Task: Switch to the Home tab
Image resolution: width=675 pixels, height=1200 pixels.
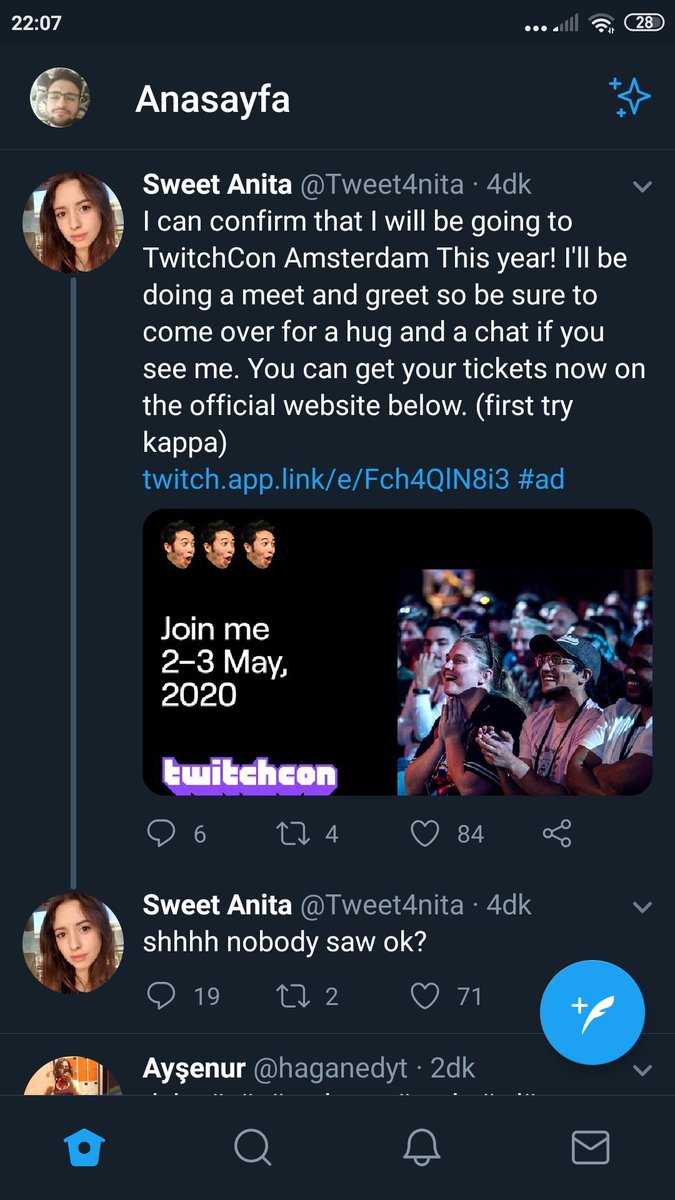Action: [x=85, y=1147]
